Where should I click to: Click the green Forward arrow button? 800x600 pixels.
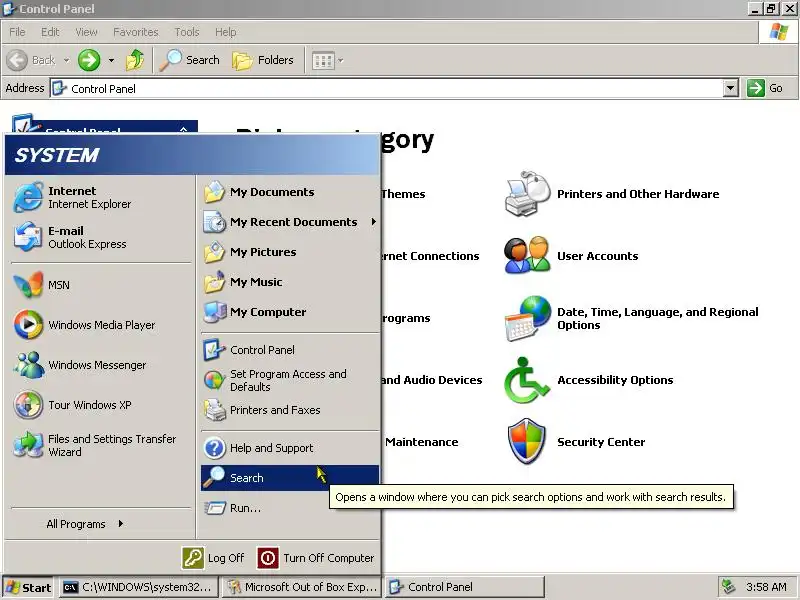[89, 60]
